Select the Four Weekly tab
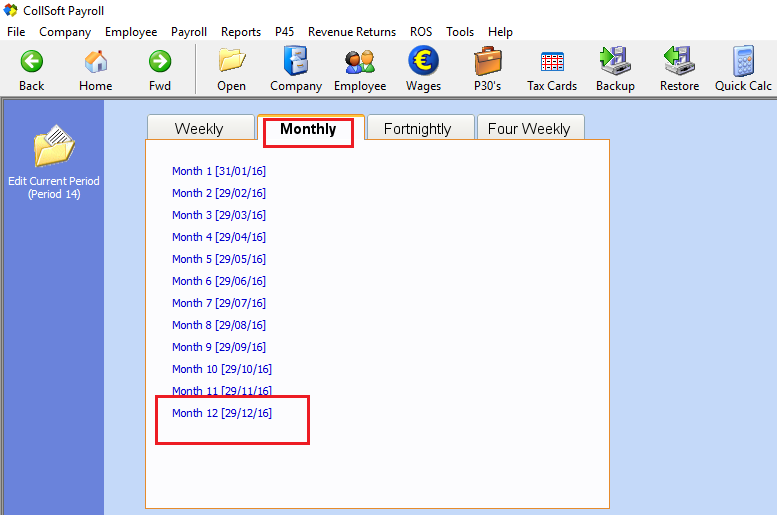Viewport: 777px width, 515px height. click(529, 129)
